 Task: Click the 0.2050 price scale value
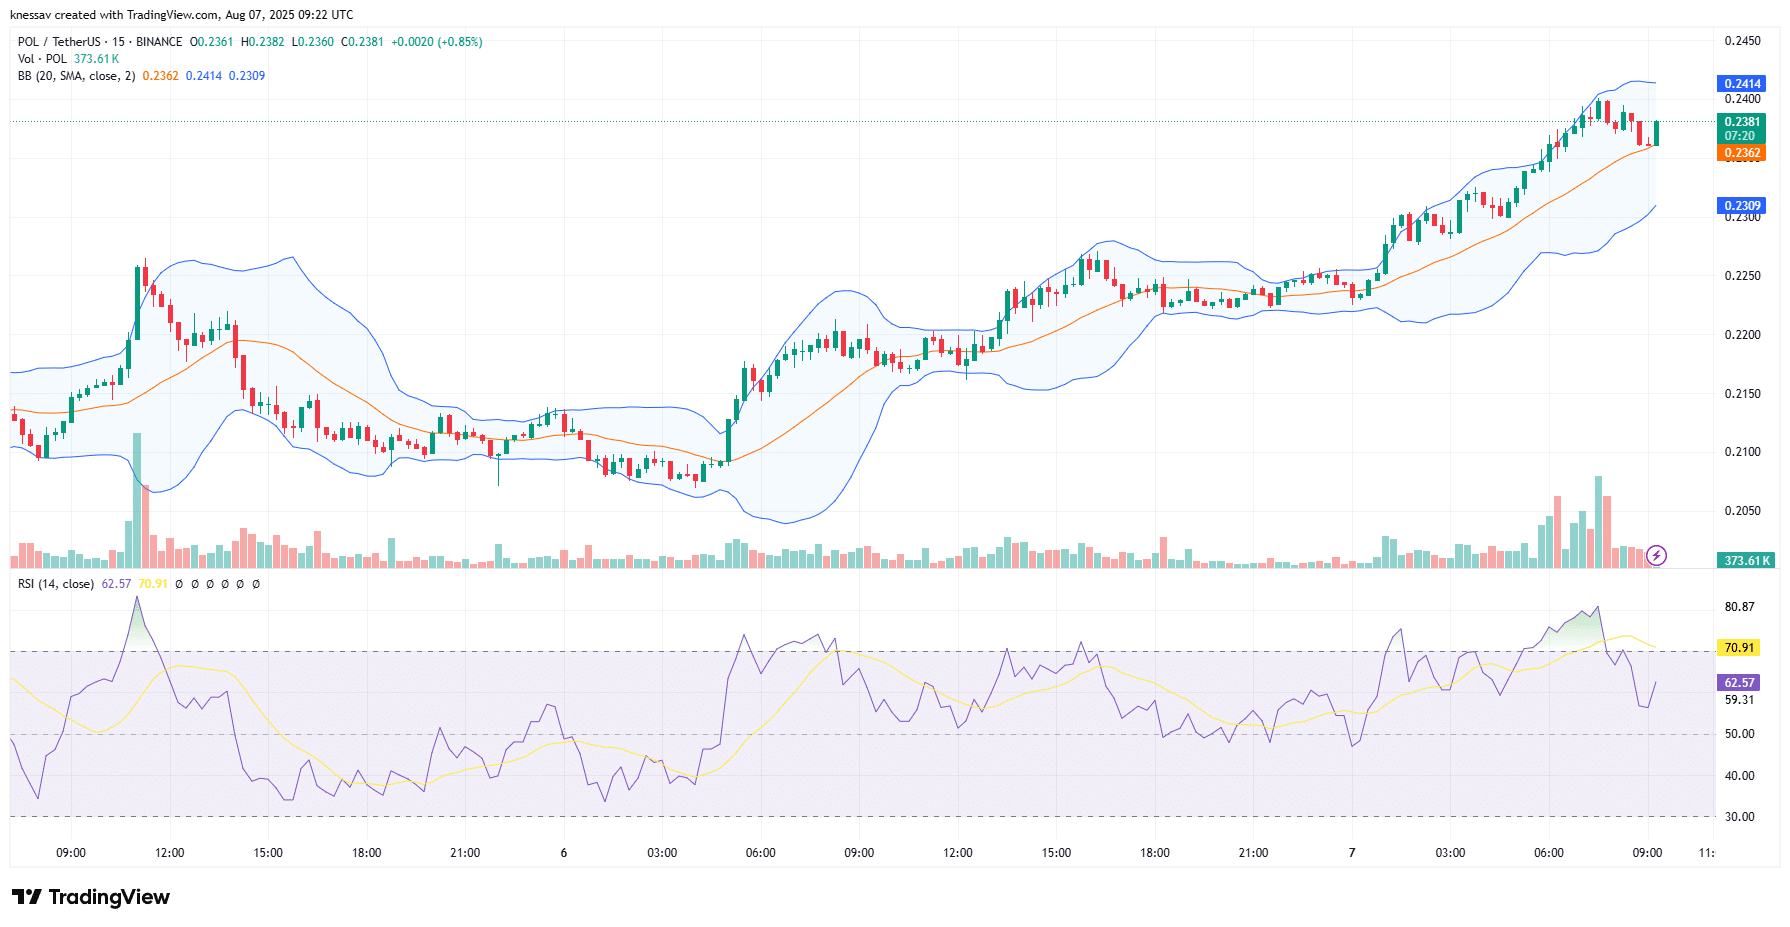click(1743, 511)
